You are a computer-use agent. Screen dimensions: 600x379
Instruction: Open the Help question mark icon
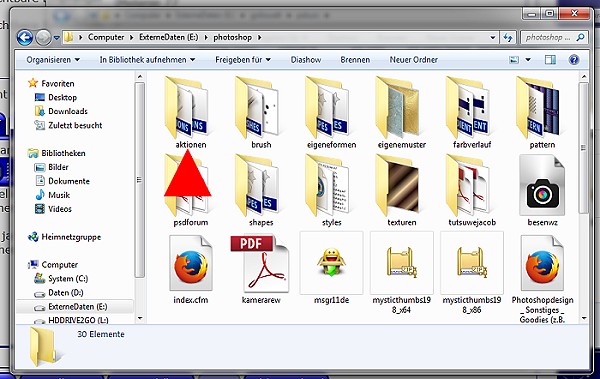pyautogui.click(x=574, y=60)
